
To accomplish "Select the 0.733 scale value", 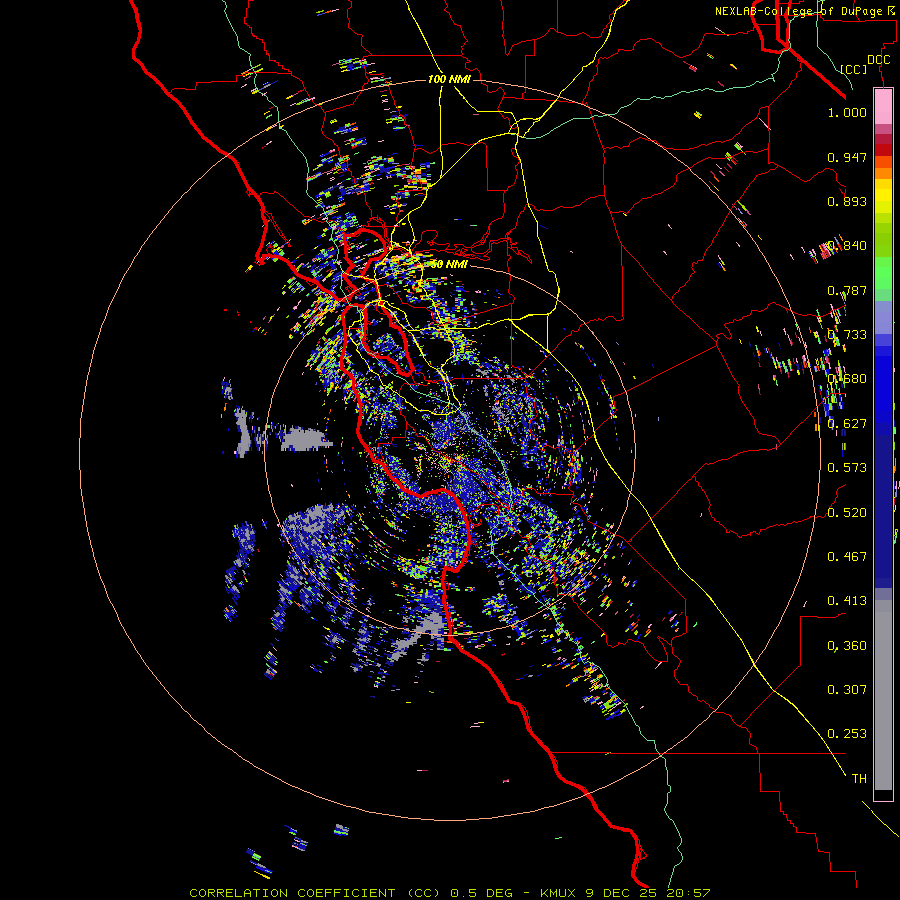I will (x=847, y=335).
